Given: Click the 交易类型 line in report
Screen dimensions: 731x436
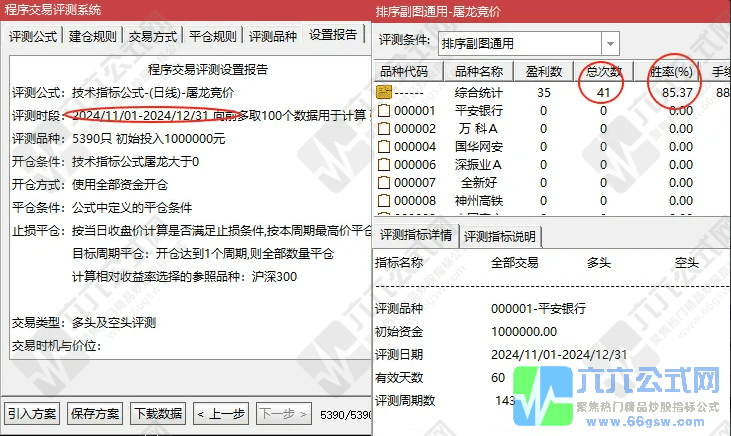Looking at the screenshot, I should [84, 323].
